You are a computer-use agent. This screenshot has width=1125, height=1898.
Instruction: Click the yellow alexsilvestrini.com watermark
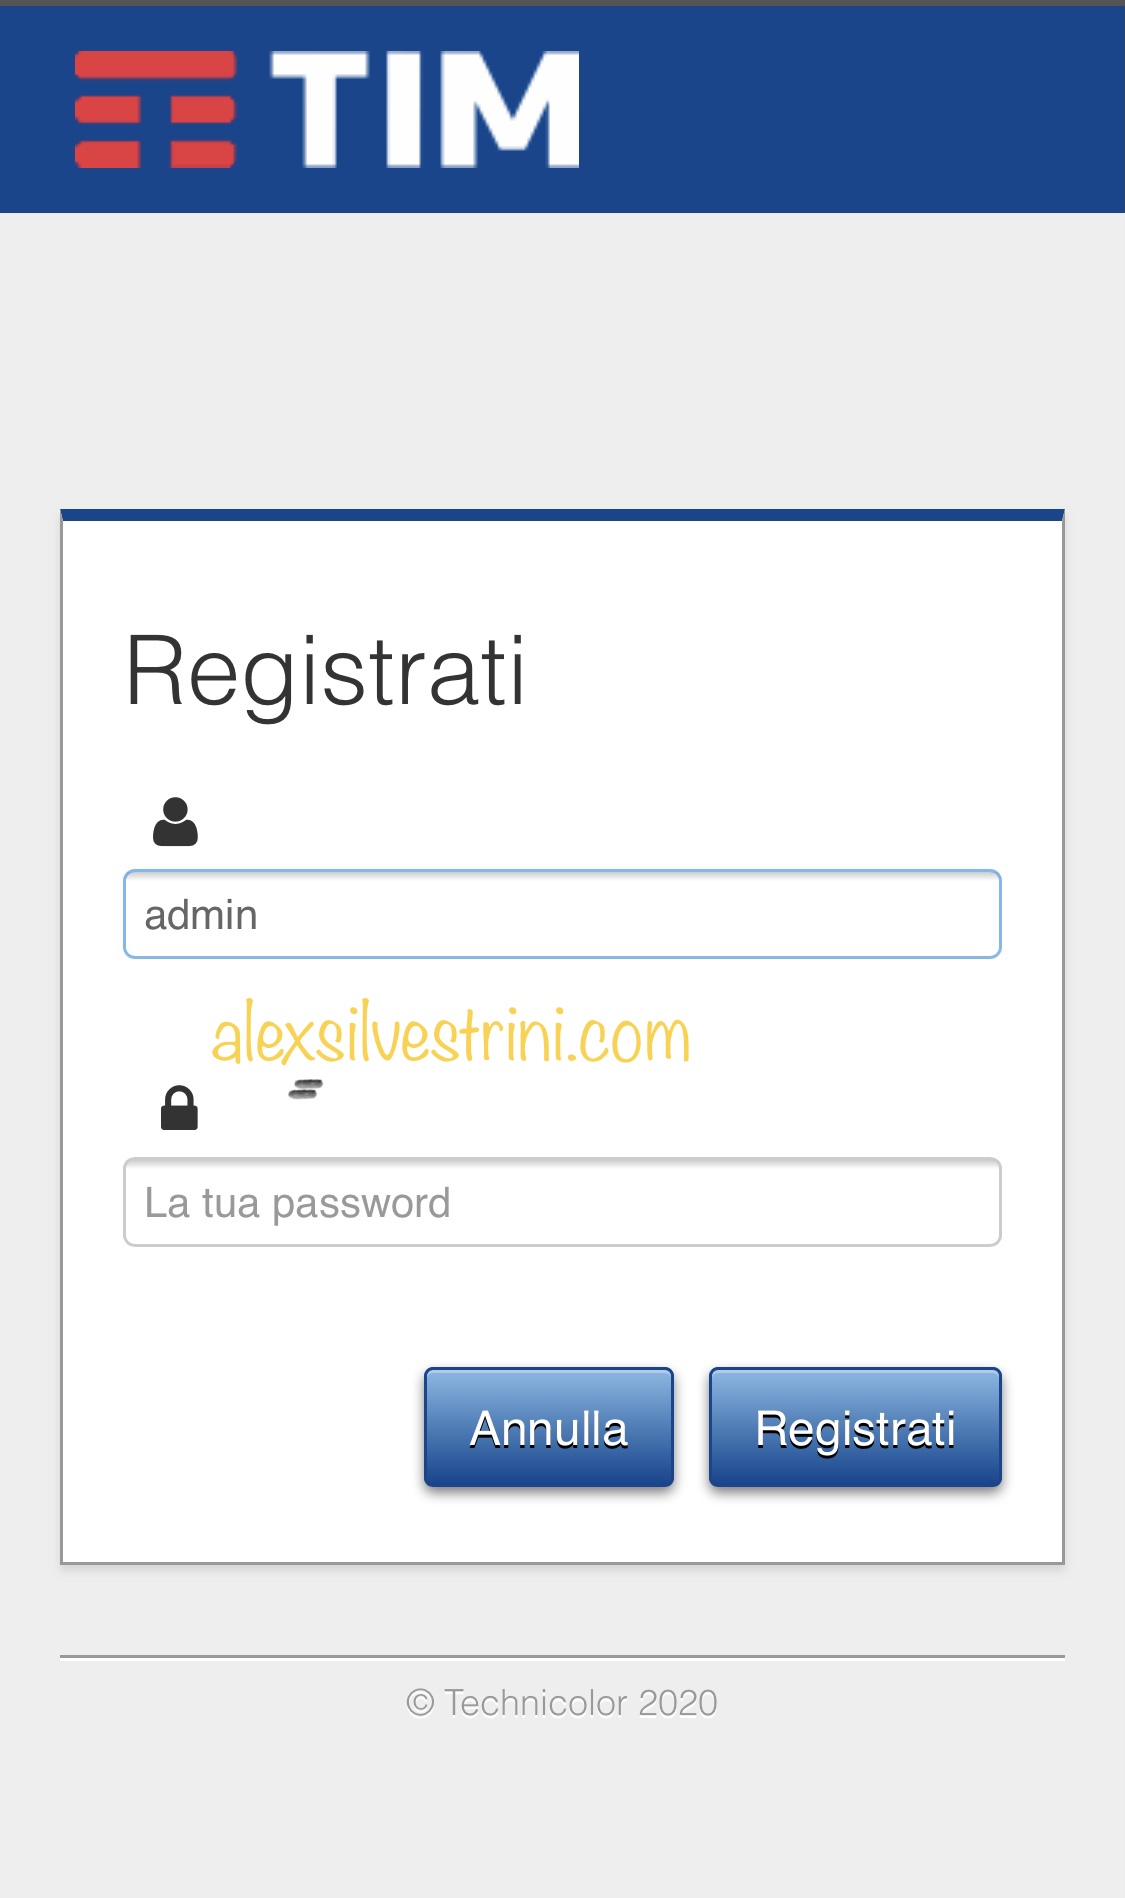[x=451, y=1035]
